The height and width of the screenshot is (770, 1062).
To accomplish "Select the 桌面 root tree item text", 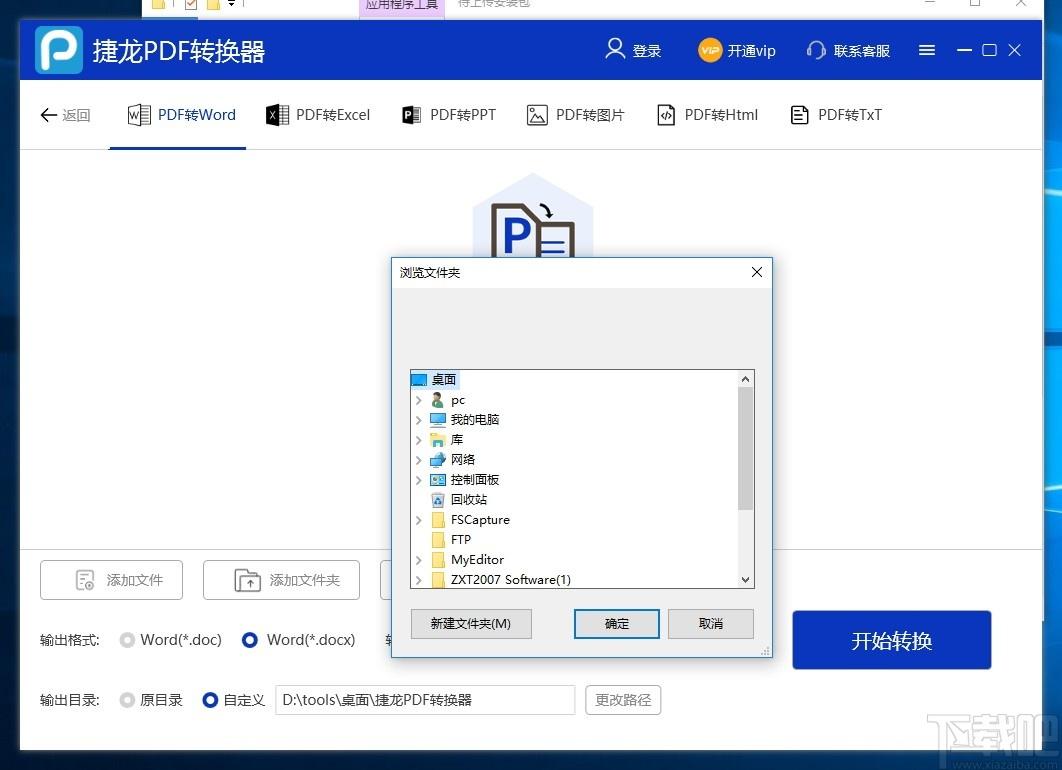I will [x=444, y=380].
